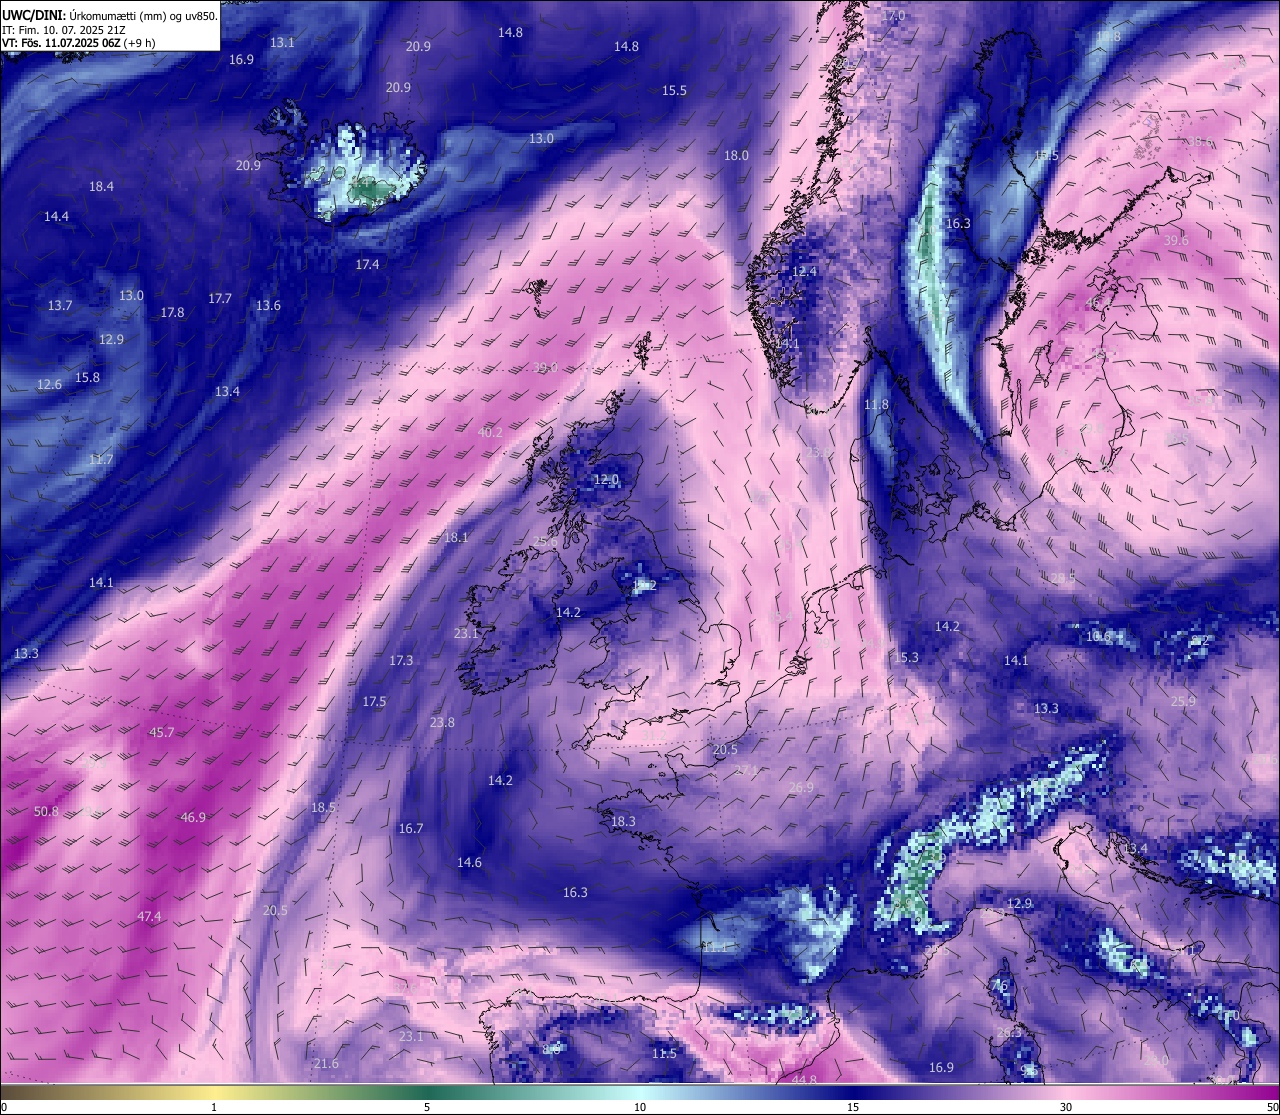
Task: Click the 14.6 value on the map
Action: pos(469,862)
